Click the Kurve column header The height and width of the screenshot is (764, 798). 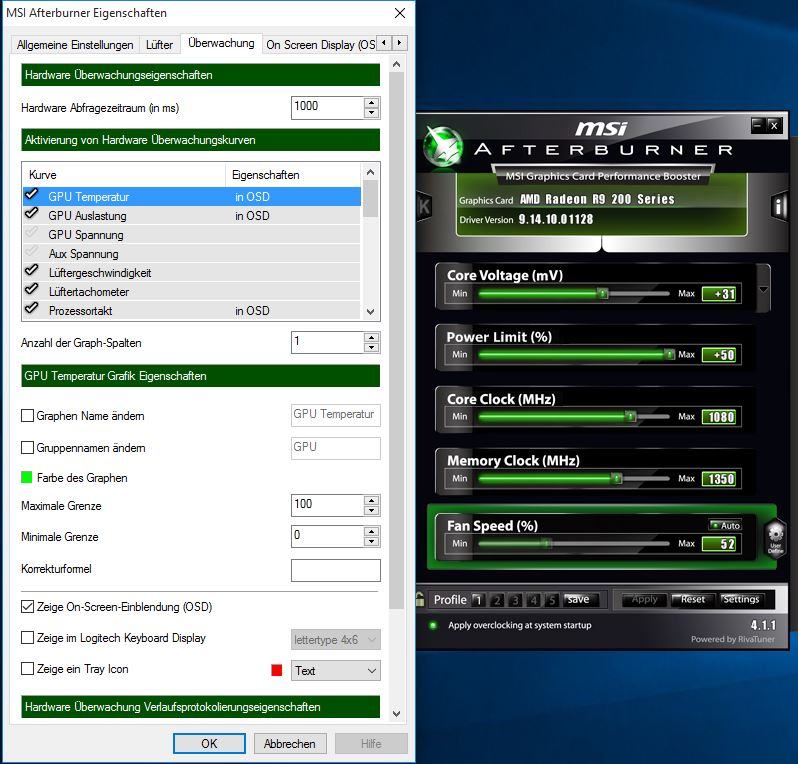pos(124,175)
